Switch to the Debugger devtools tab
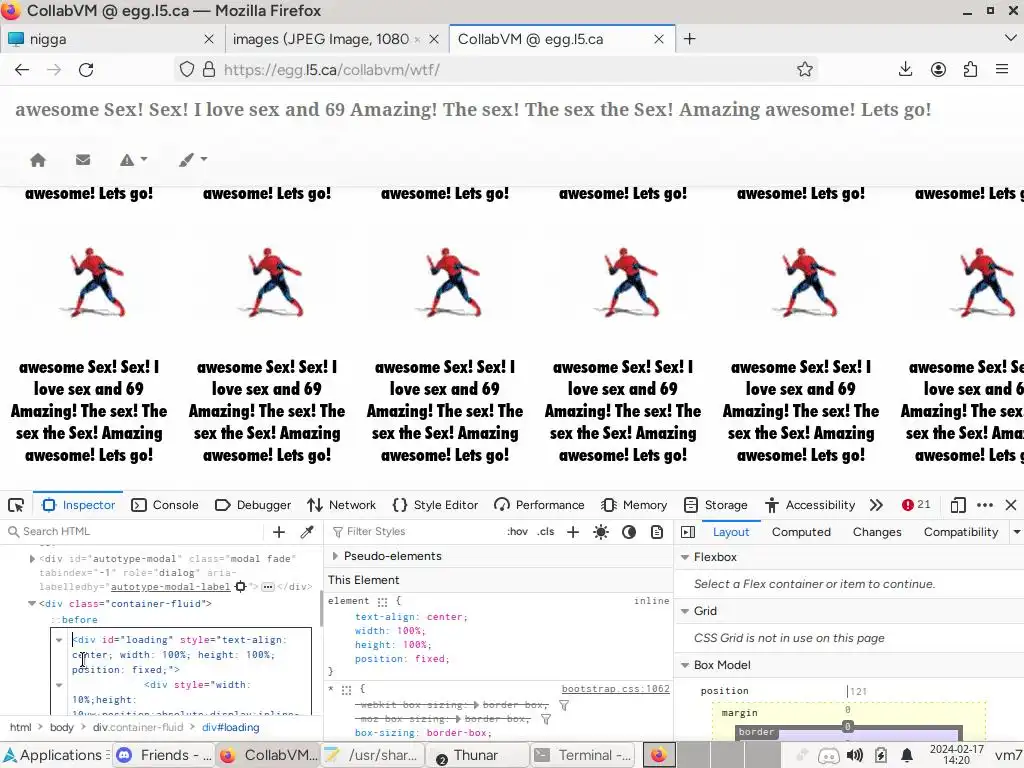The width and height of the screenshot is (1024, 768). 253,505
